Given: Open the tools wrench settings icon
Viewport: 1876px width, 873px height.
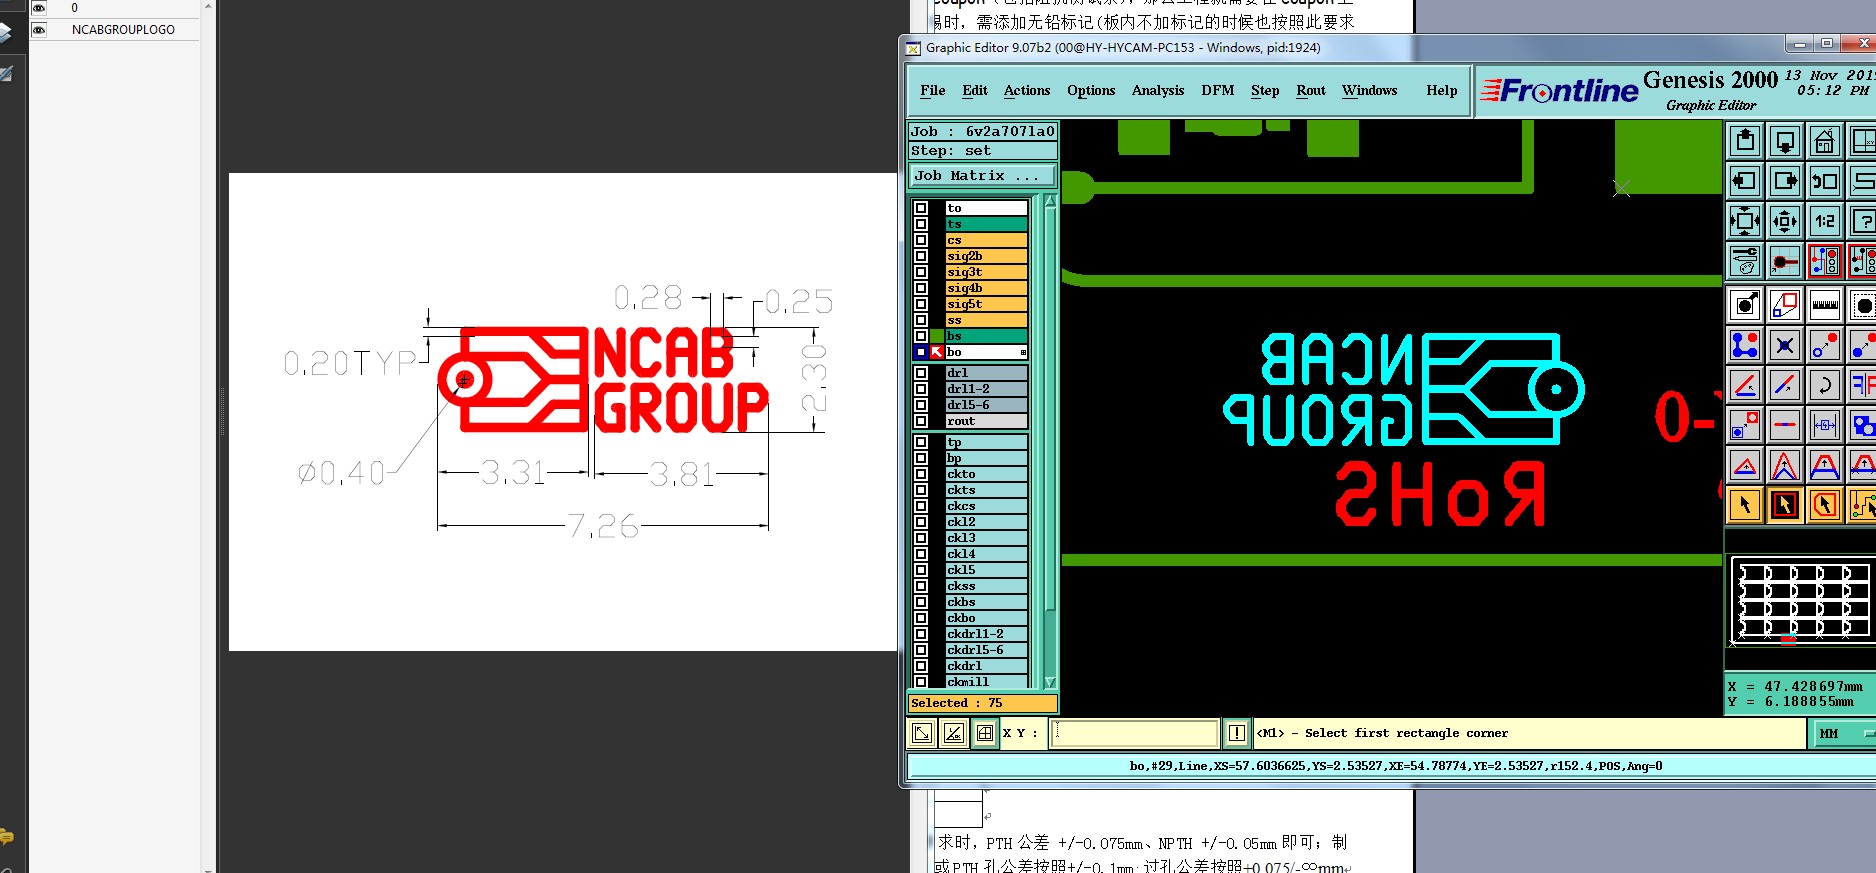Looking at the screenshot, I should pyautogui.click(x=1745, y=261).
